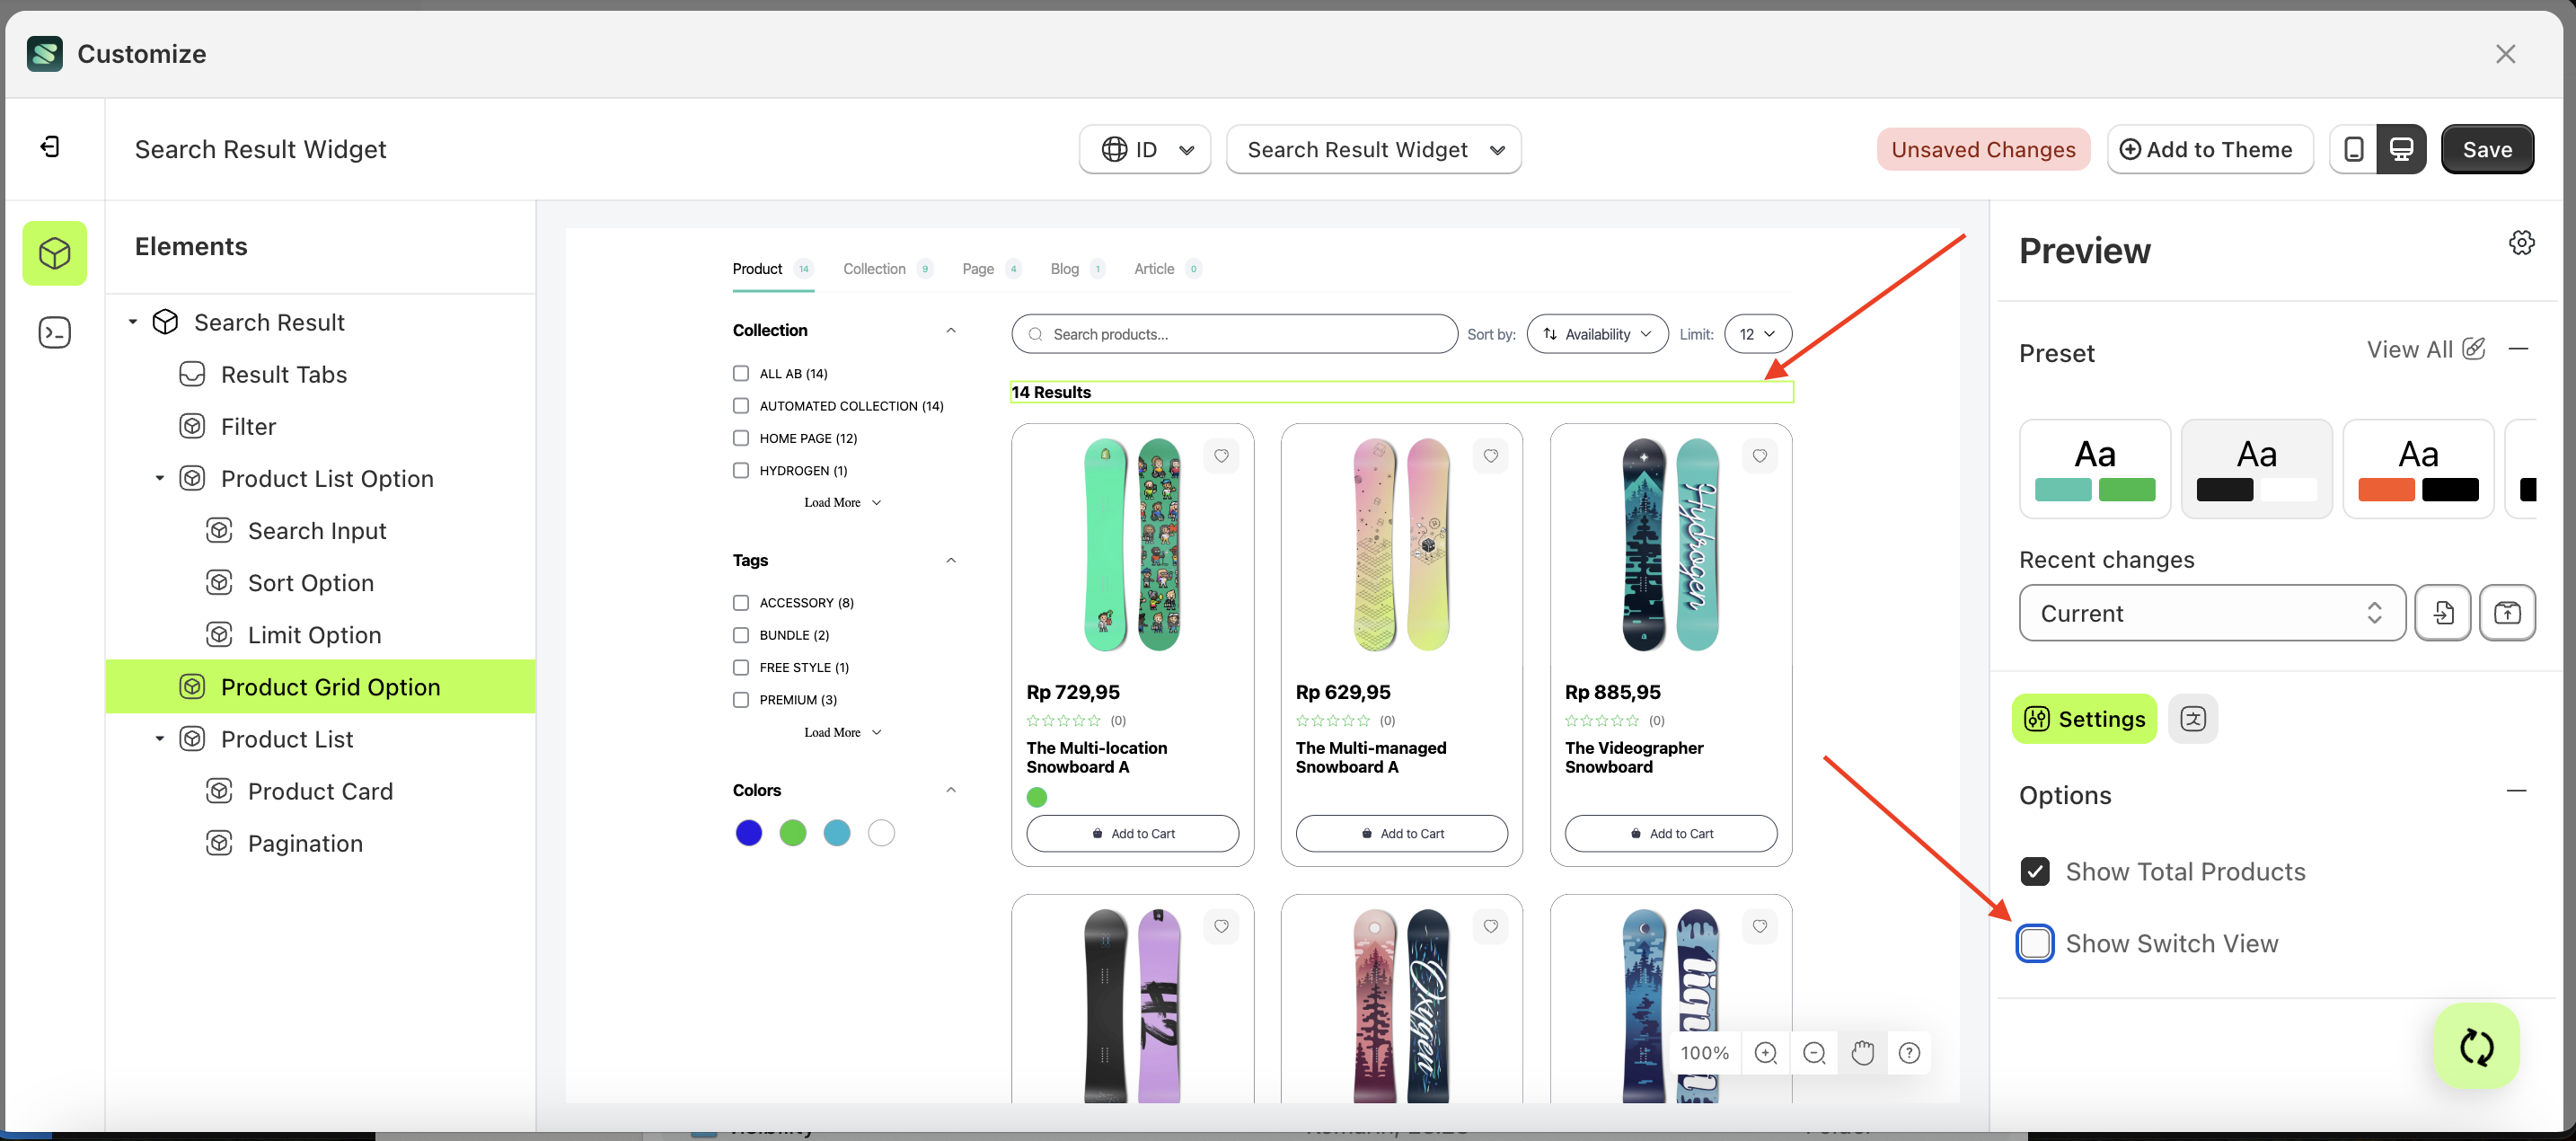Click the archive upload icon next to import
Viewport: 2576px width, 1141px height.
click(x=2508, y=613)
